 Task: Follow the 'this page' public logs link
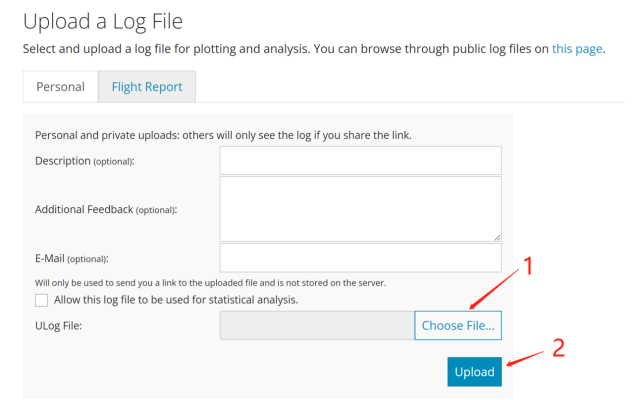577,49
